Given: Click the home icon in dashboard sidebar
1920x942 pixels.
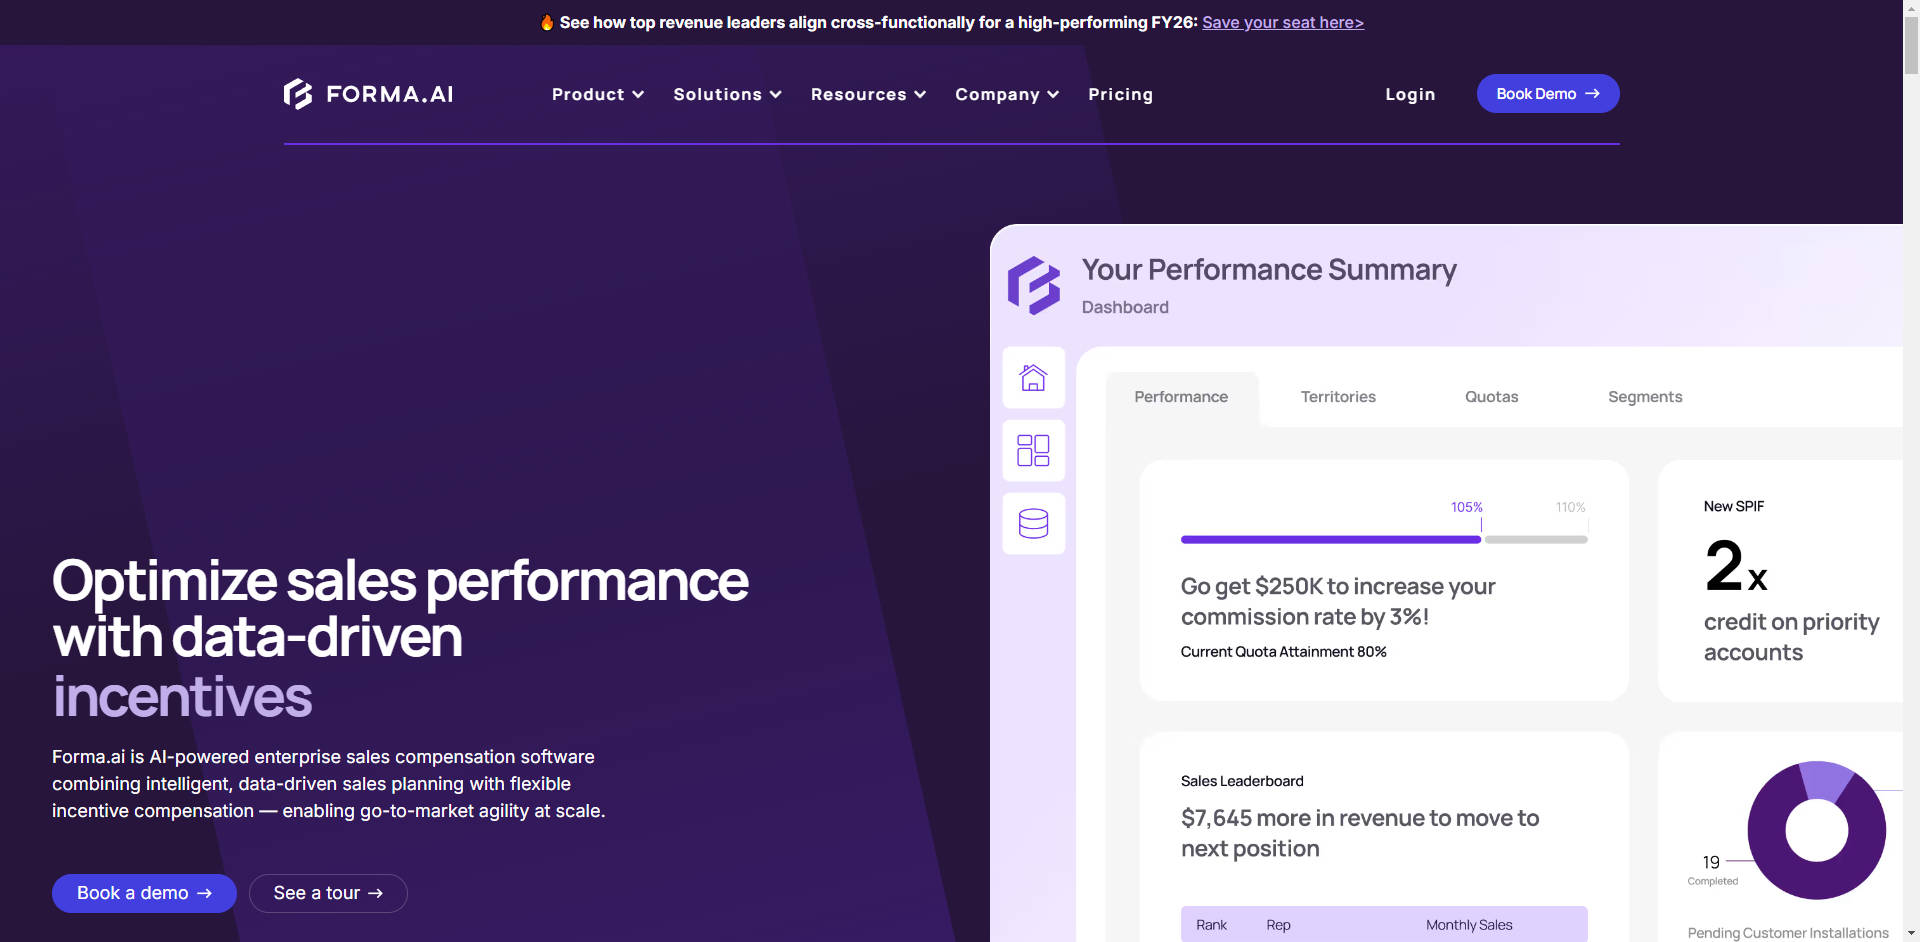Looking at the screenshot, I should pyautogui.click(x=1033, y=378).
